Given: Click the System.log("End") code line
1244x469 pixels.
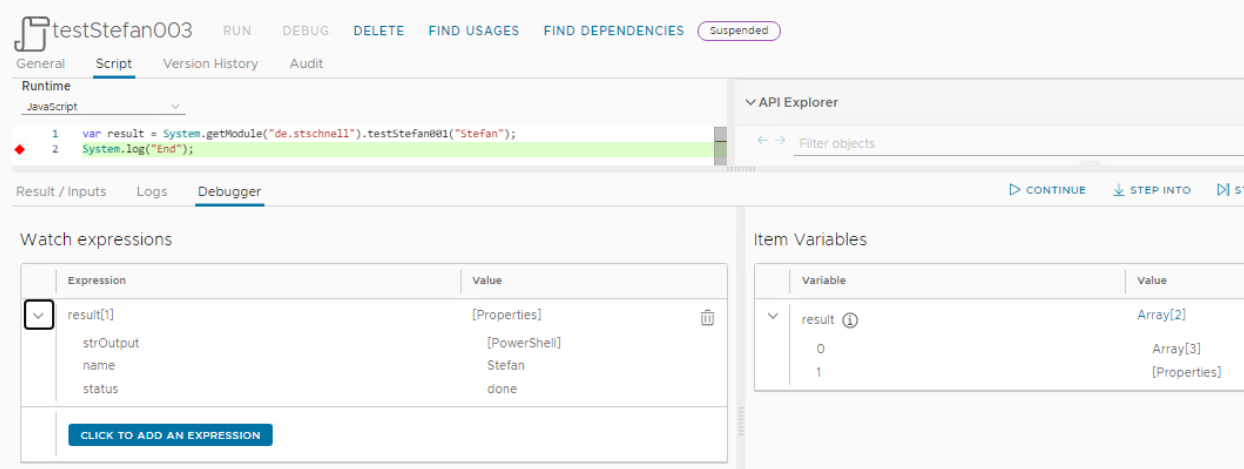Looking at the screenshot, I should pyautogui.click(x=138, y=149).
